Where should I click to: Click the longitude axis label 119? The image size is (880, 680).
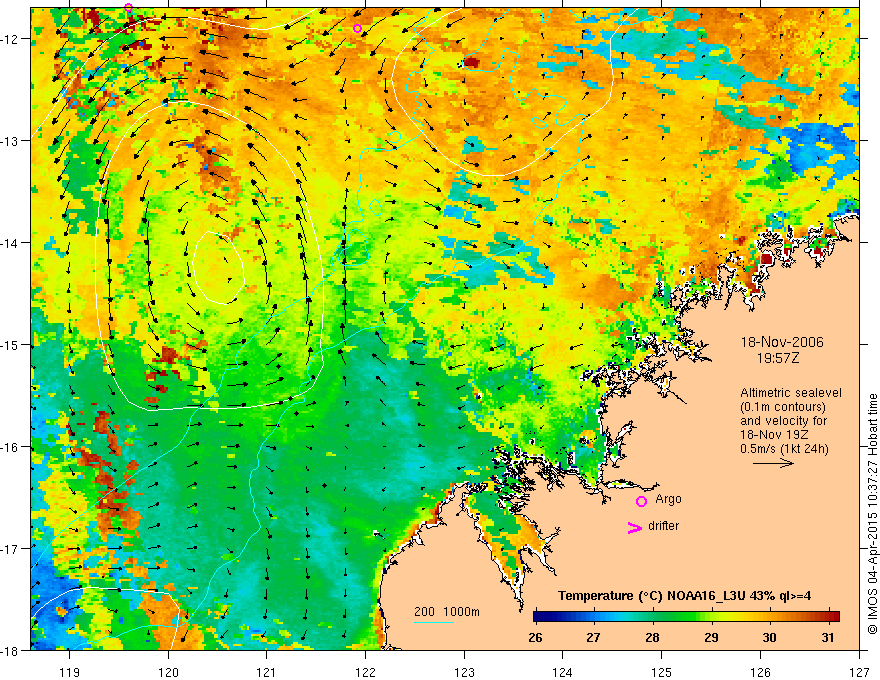point(70,672)
